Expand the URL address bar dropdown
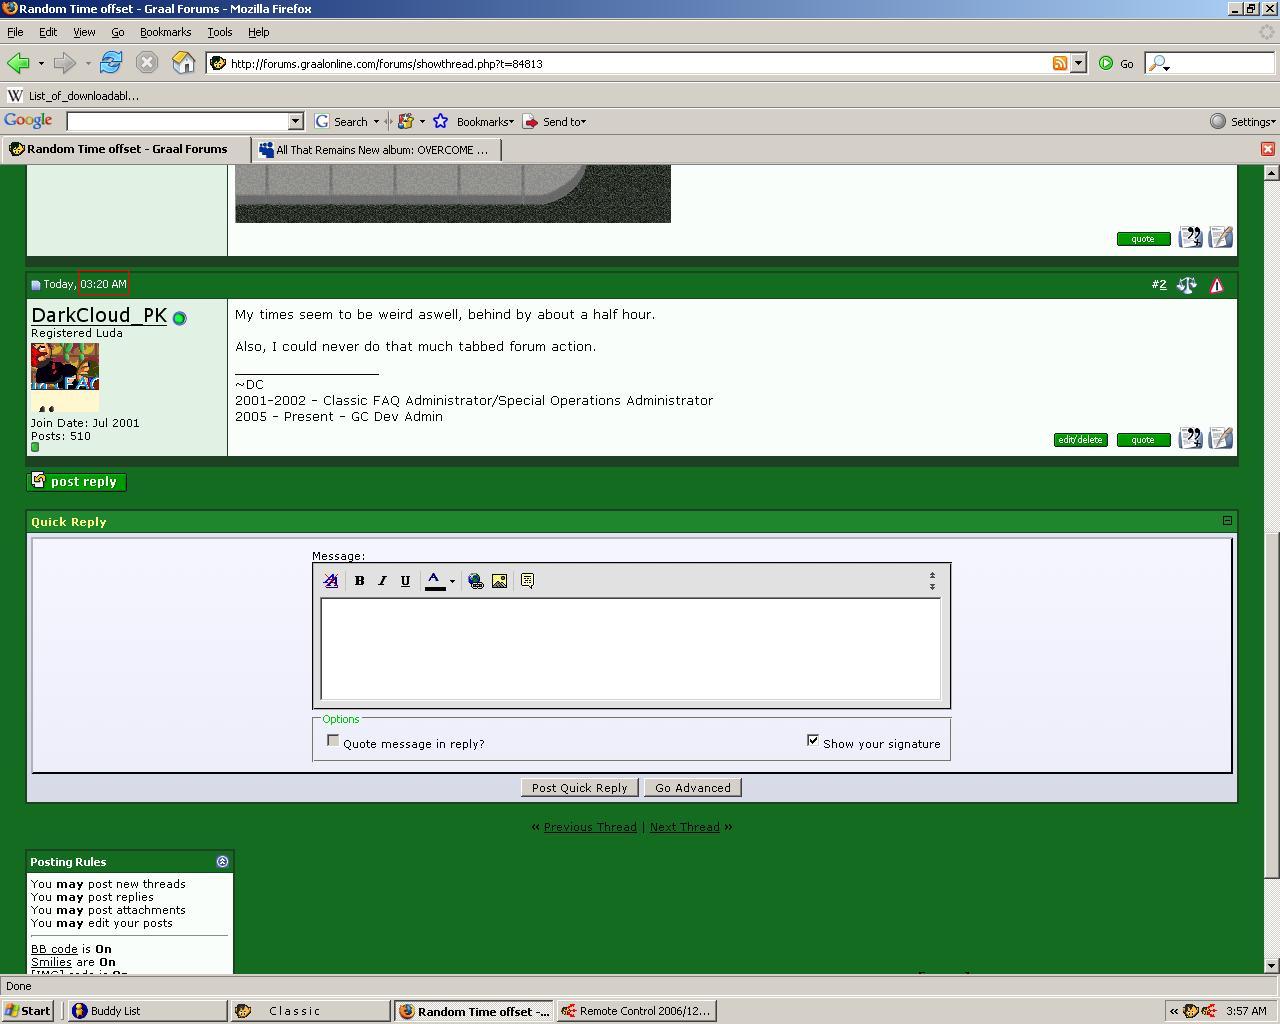 [1078, 63]
